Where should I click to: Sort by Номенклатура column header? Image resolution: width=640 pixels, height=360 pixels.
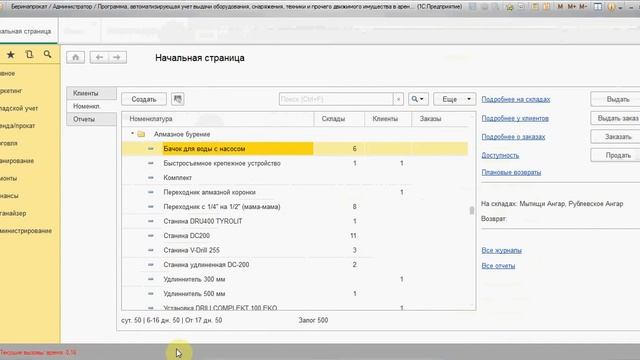pos(218,119)
